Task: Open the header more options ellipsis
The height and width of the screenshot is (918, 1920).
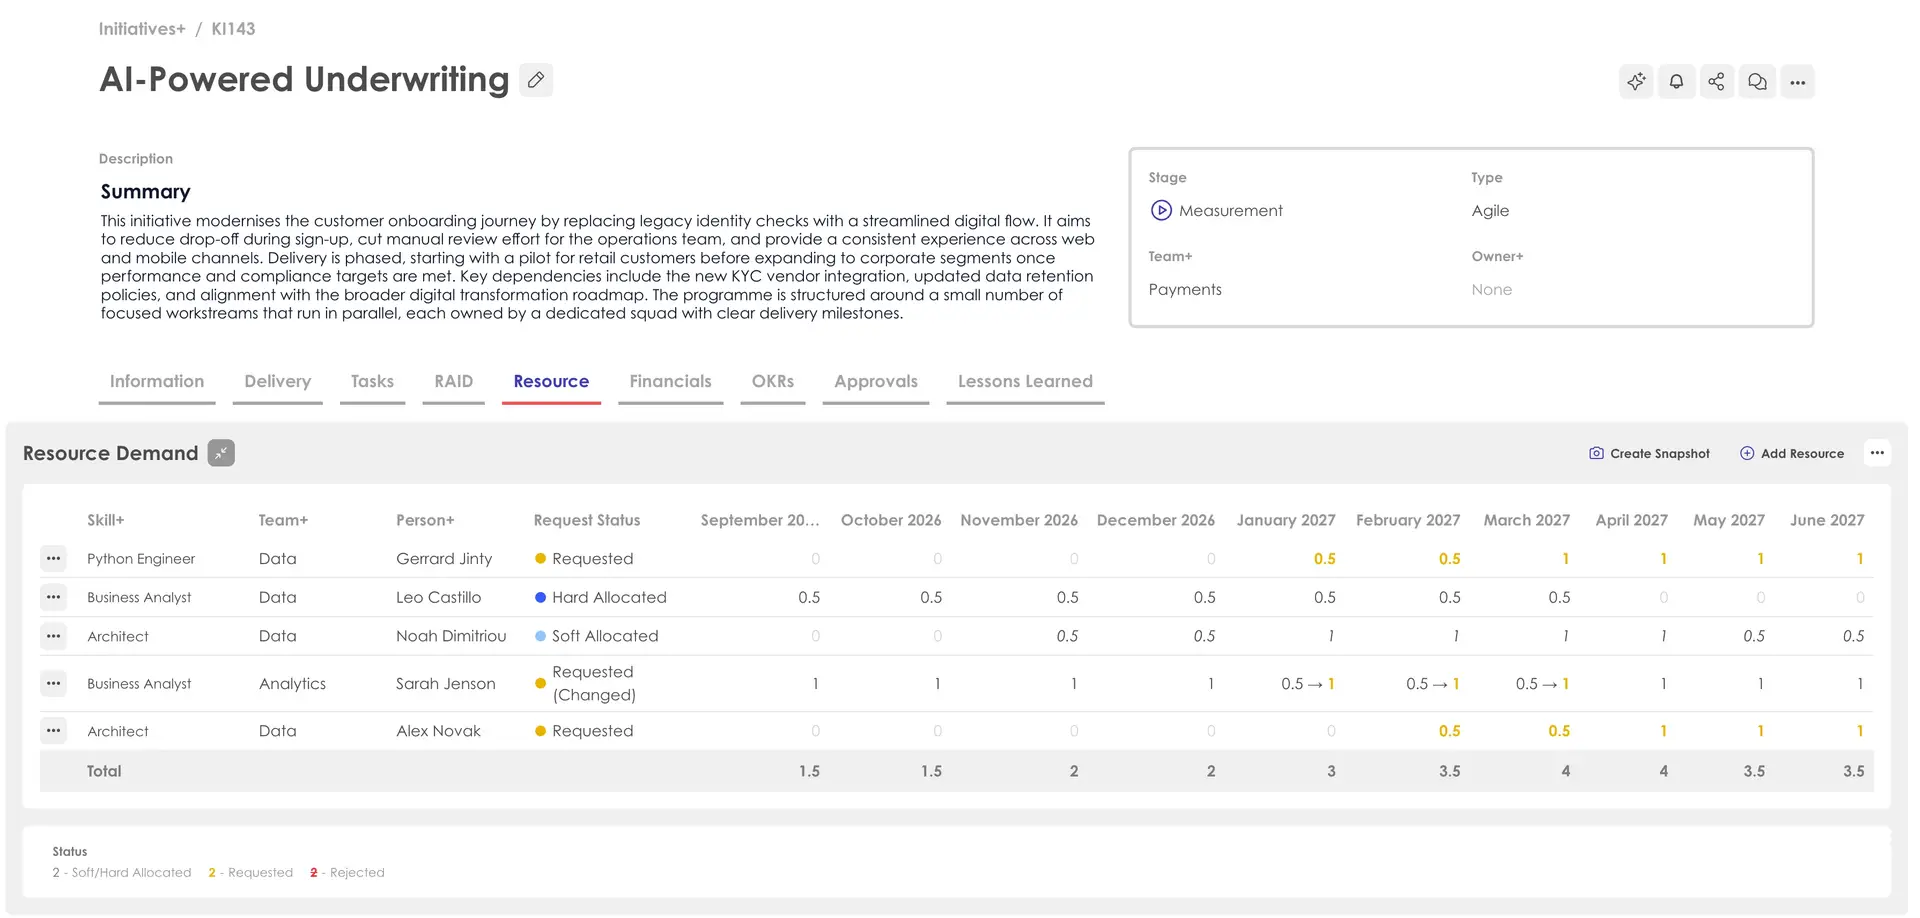Action: tap(1798, 82)
